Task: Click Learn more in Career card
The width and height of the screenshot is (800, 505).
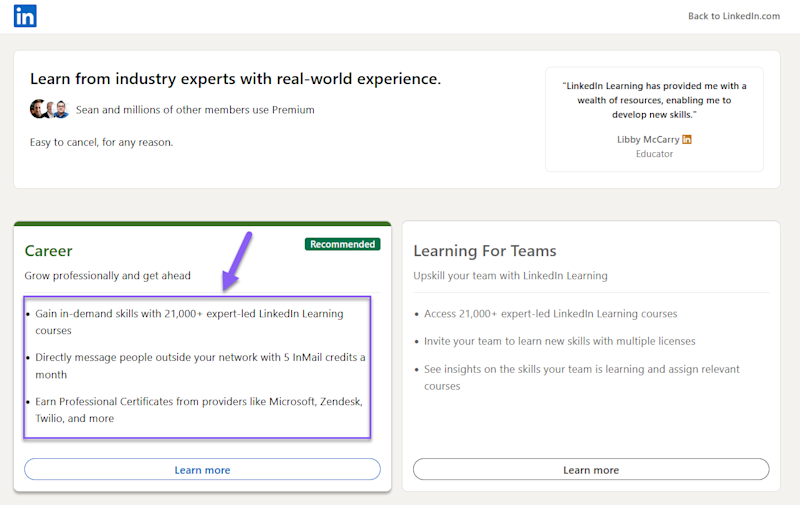Action: pyautogui.click(x=202, y=469)
